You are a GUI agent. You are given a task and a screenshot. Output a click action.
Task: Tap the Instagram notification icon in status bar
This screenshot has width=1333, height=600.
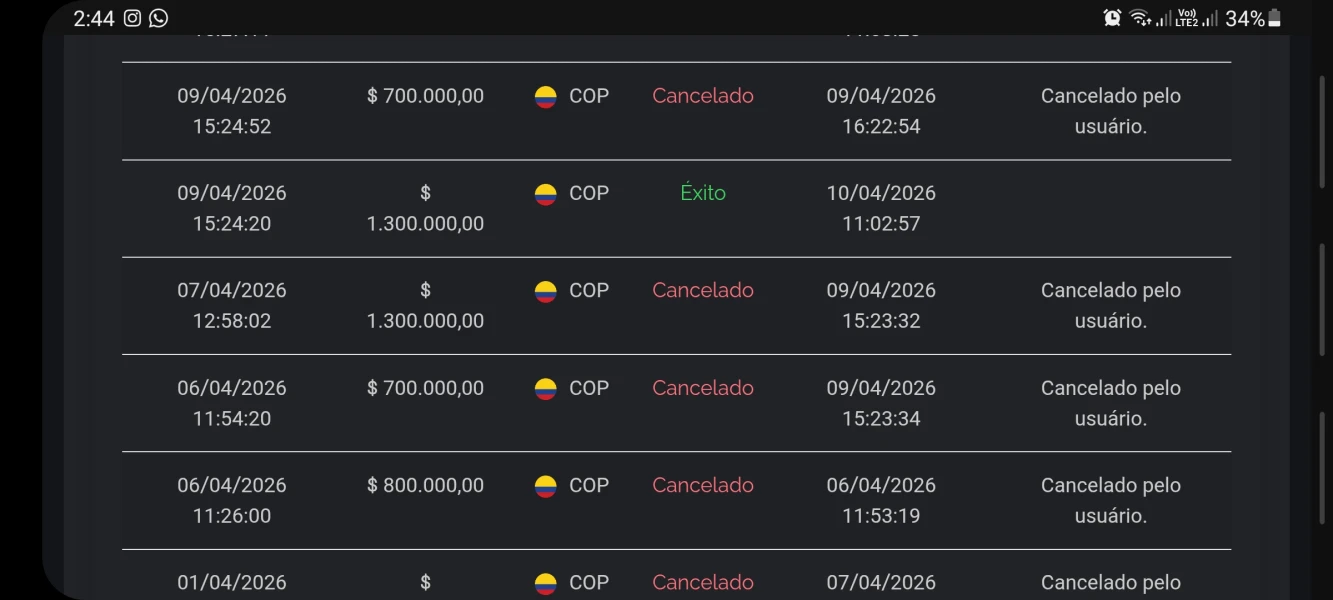pyautogui.click(x=132, y=18)
